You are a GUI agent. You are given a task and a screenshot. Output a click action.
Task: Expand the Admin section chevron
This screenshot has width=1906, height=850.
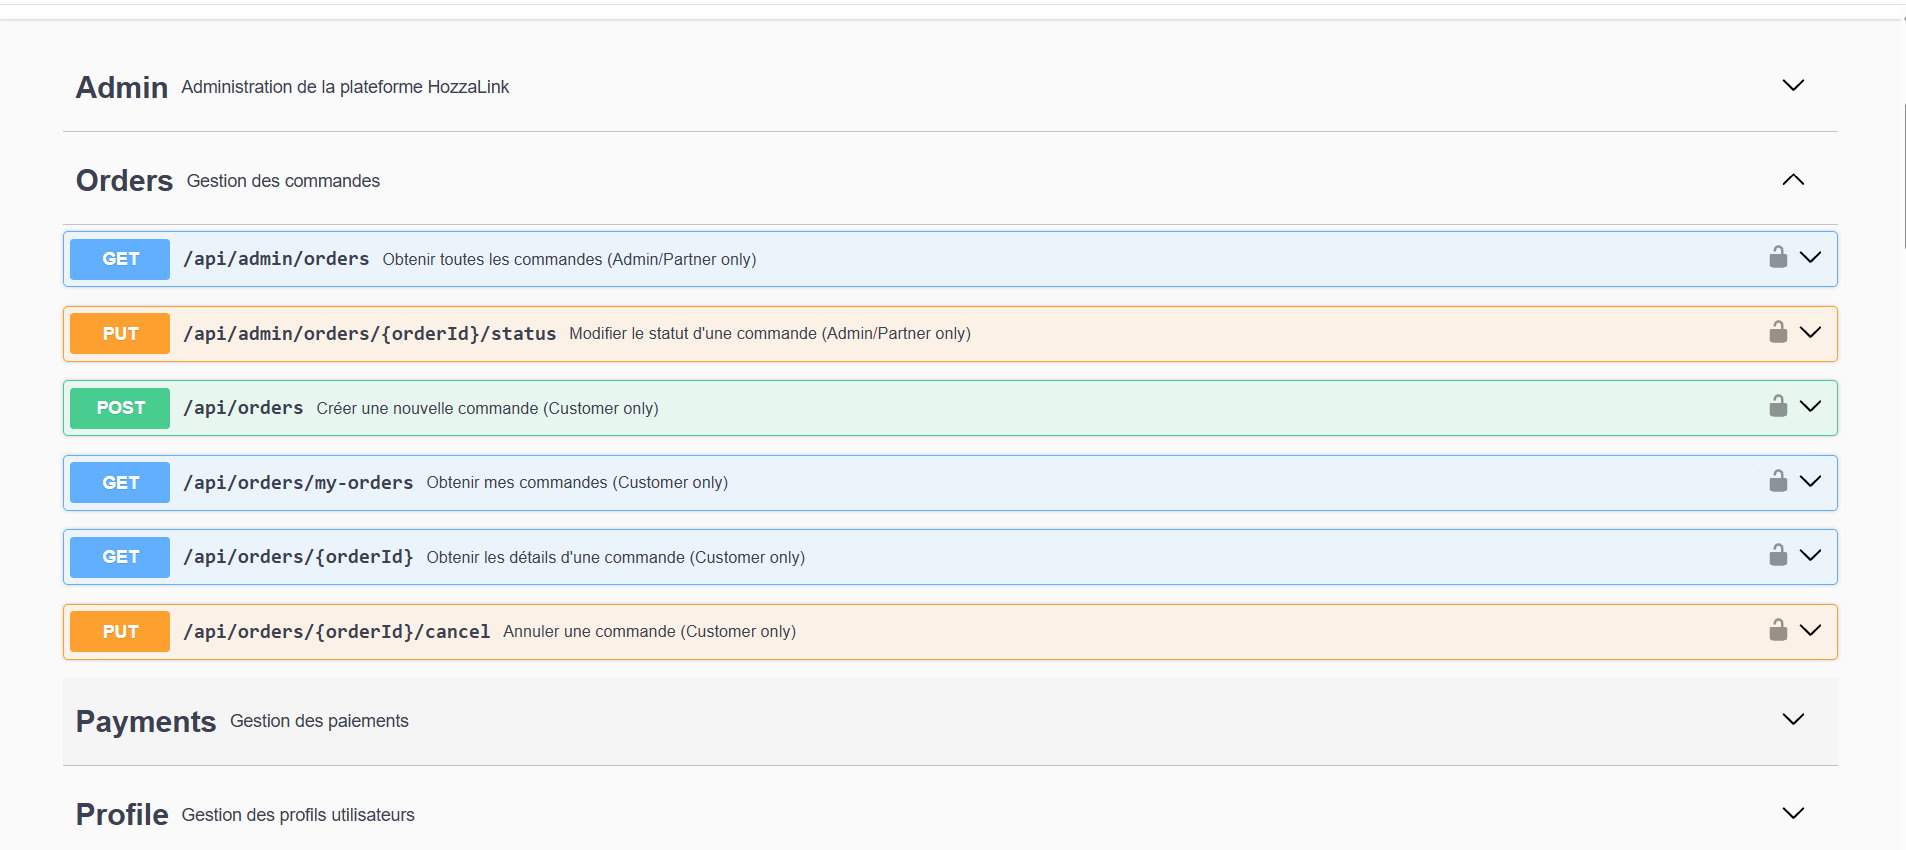pos(1793,86)
